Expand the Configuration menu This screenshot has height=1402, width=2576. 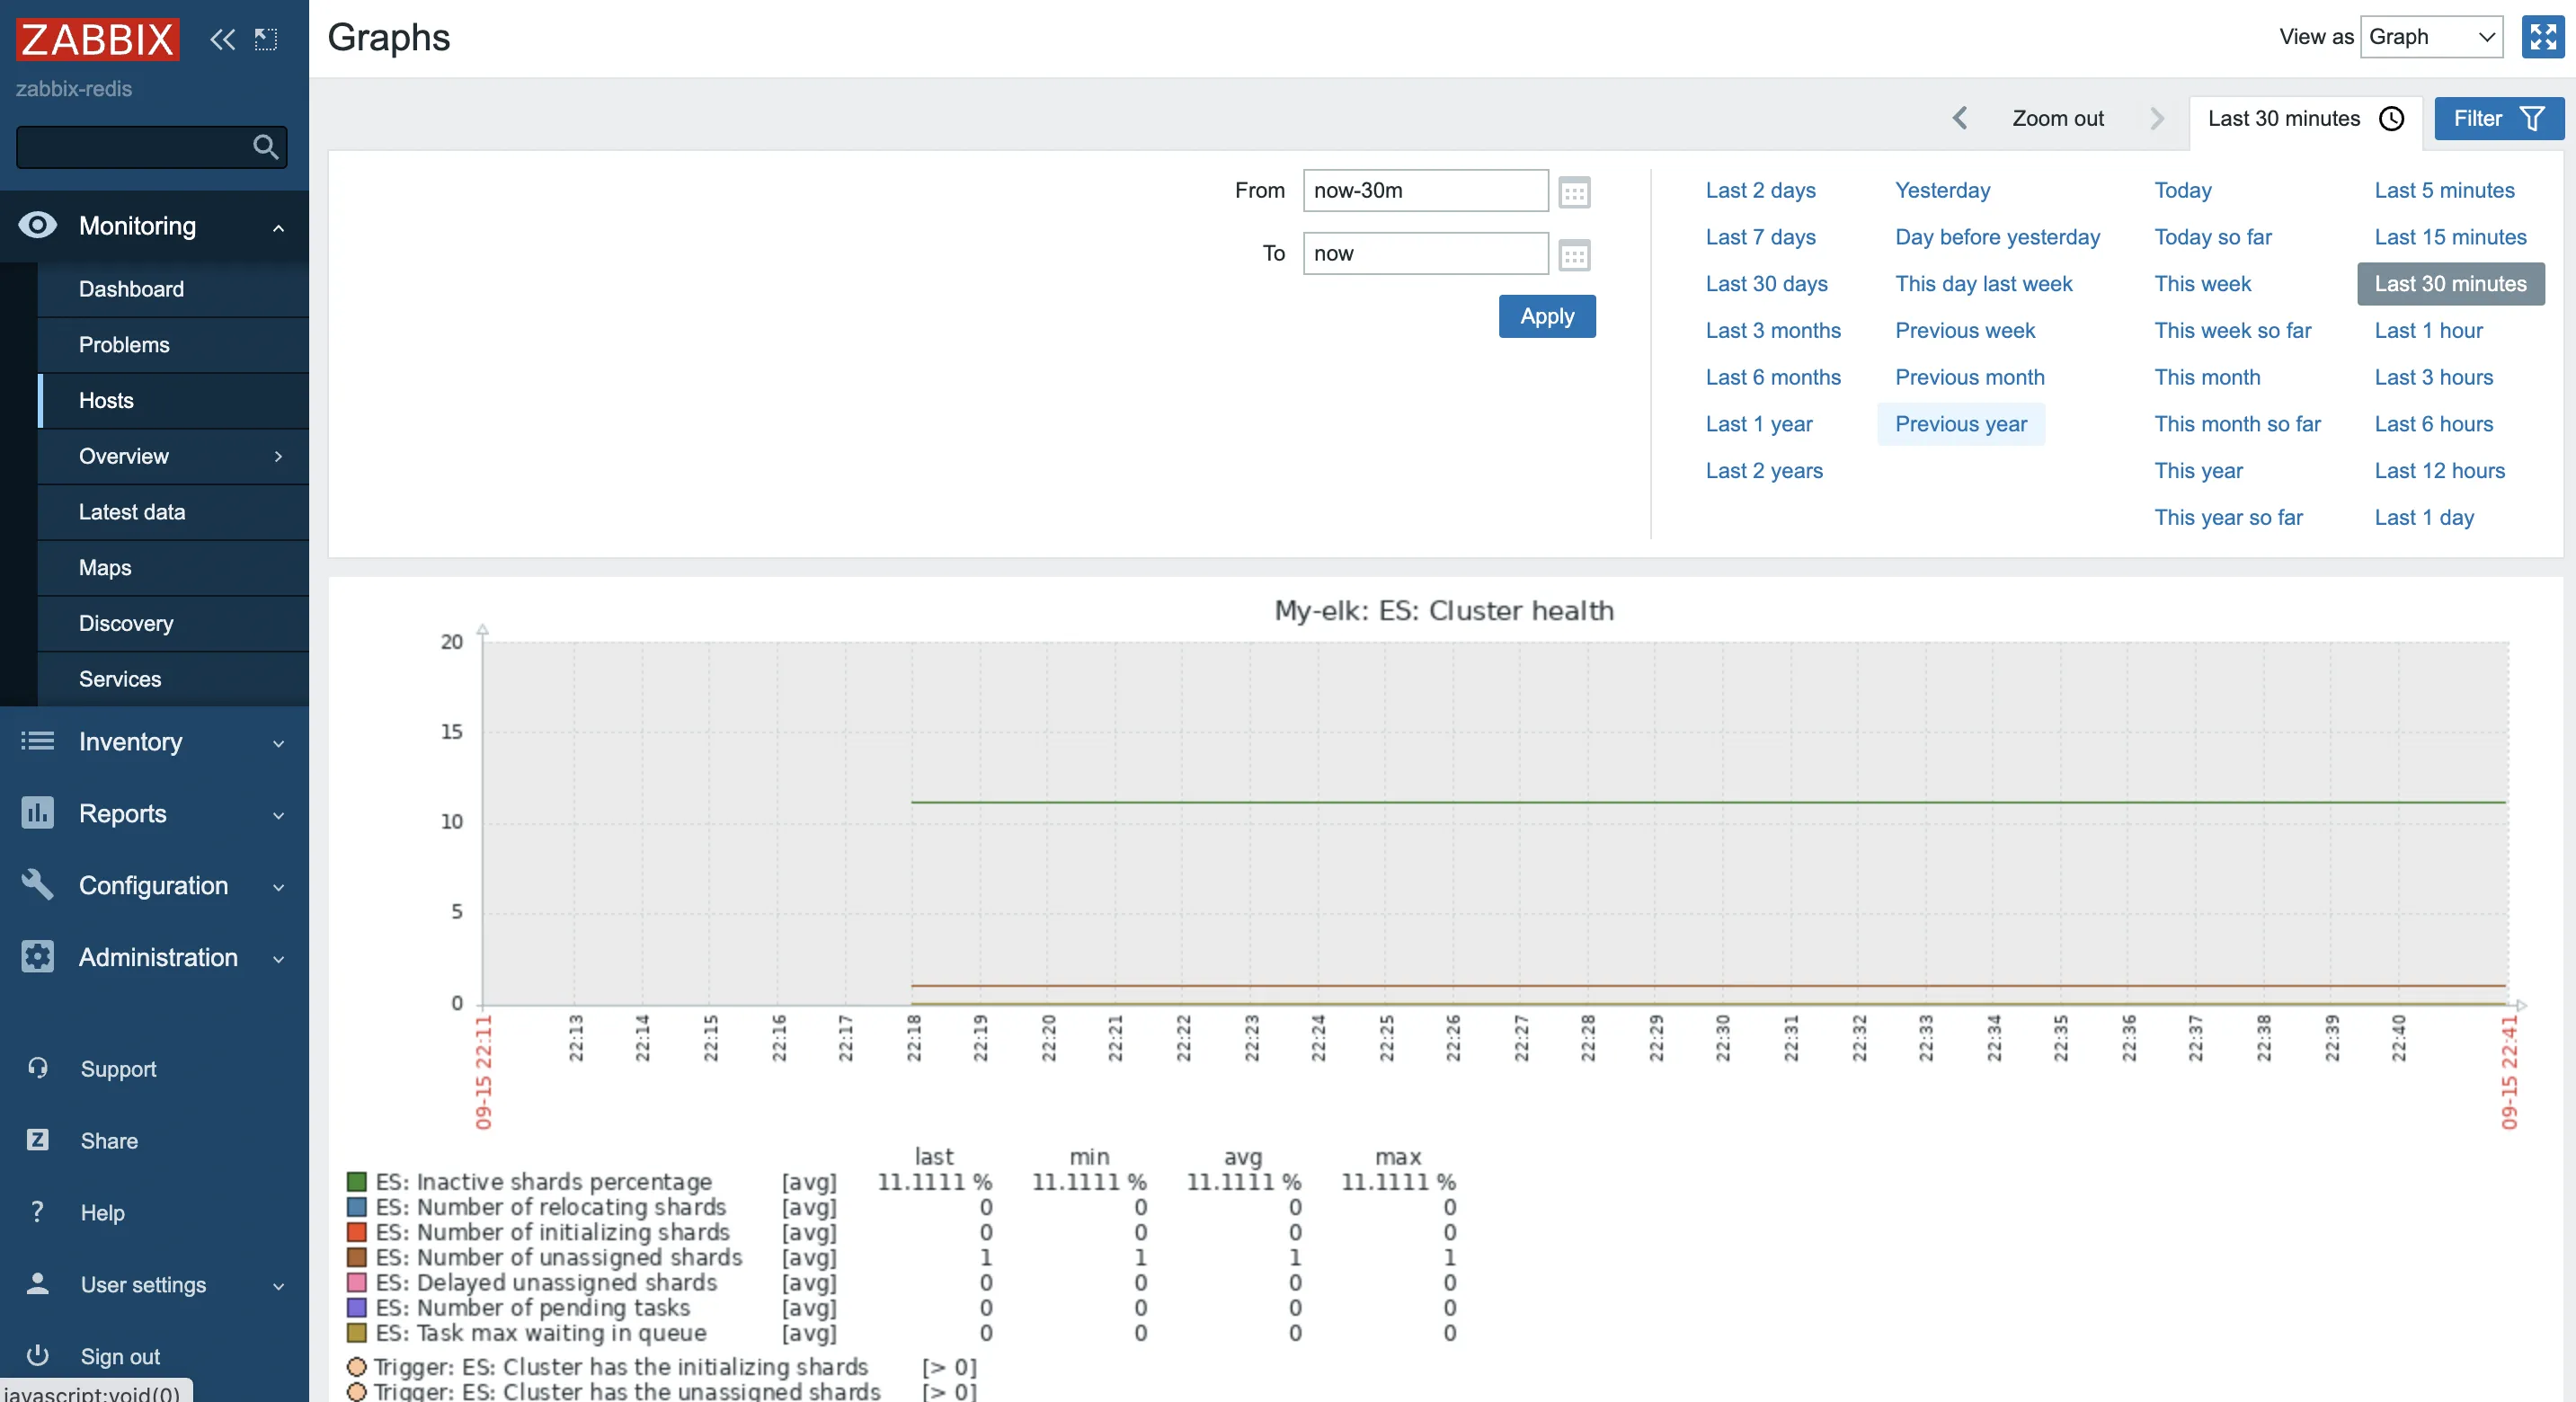pyautogui.click(x=154, y=885)
